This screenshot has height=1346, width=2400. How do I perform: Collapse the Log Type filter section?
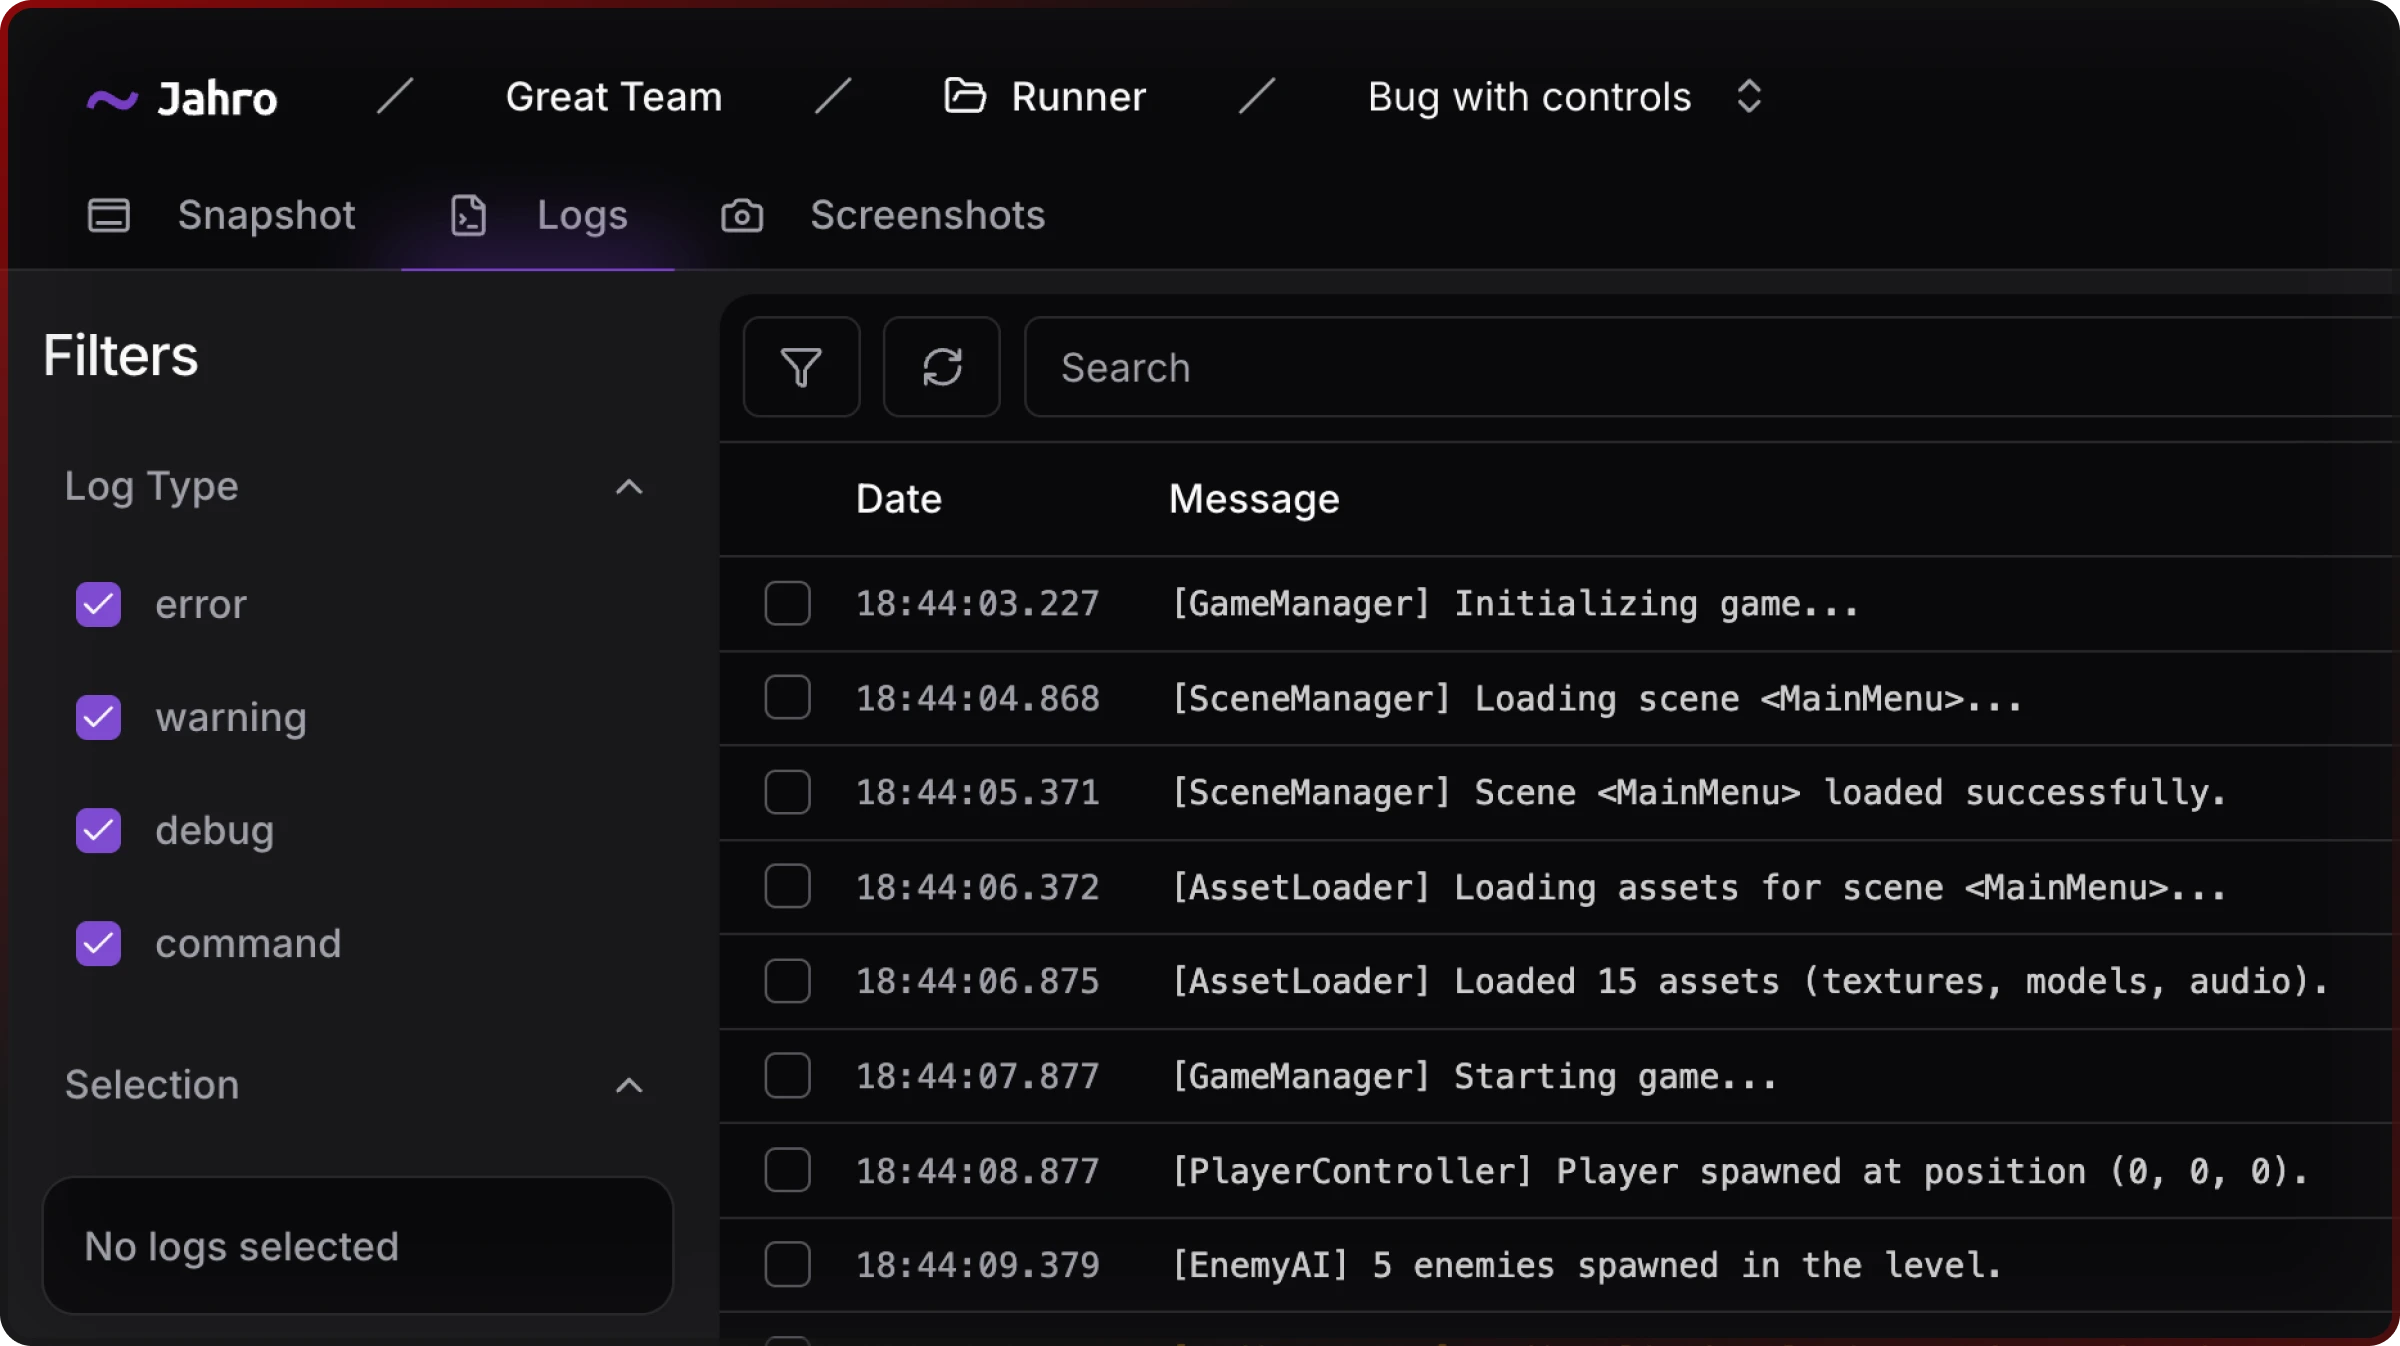pyautogui.click(x=628, y=487)
